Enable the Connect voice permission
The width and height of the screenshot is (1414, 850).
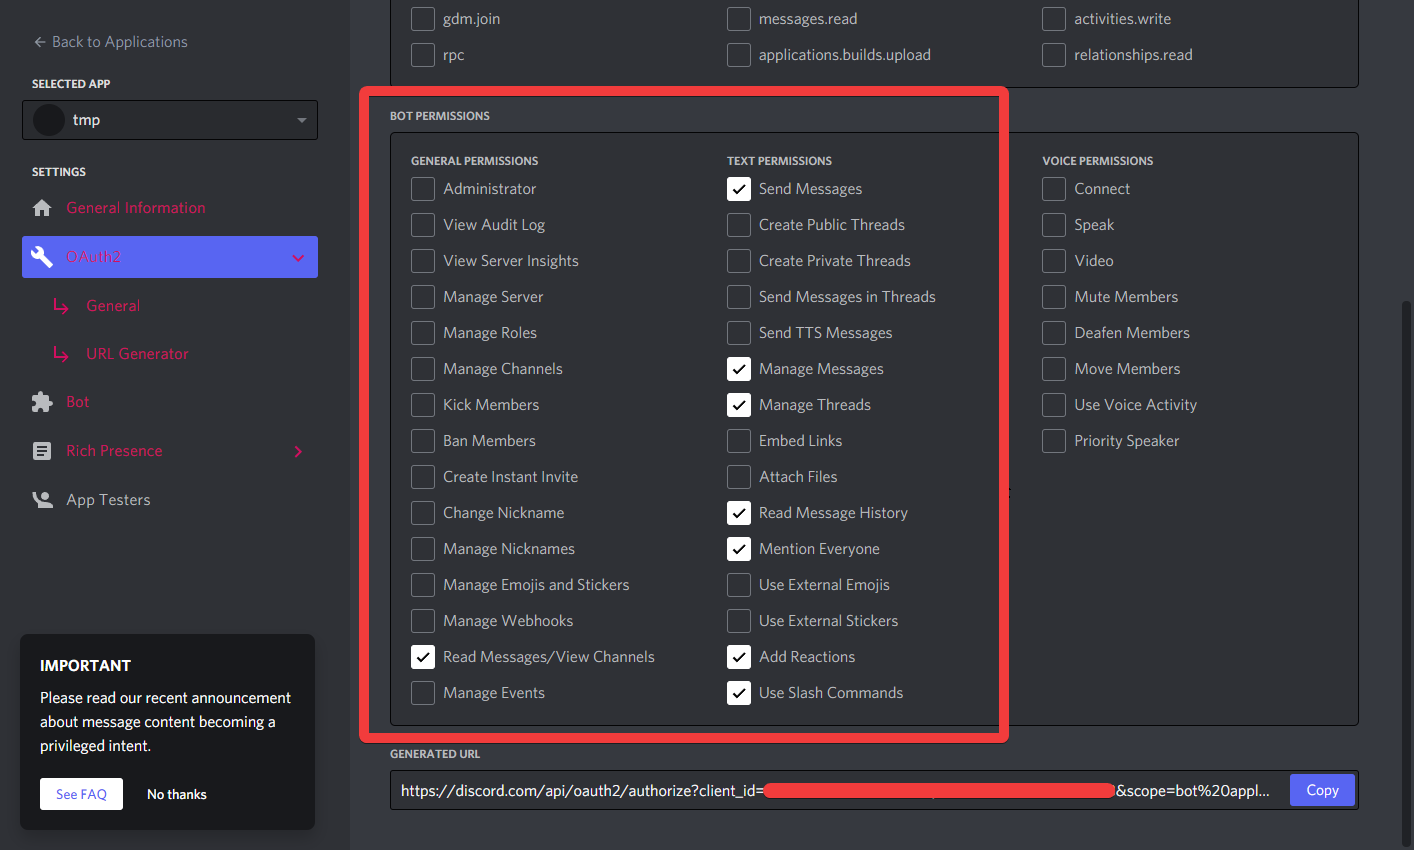[x=1054, y=189]
